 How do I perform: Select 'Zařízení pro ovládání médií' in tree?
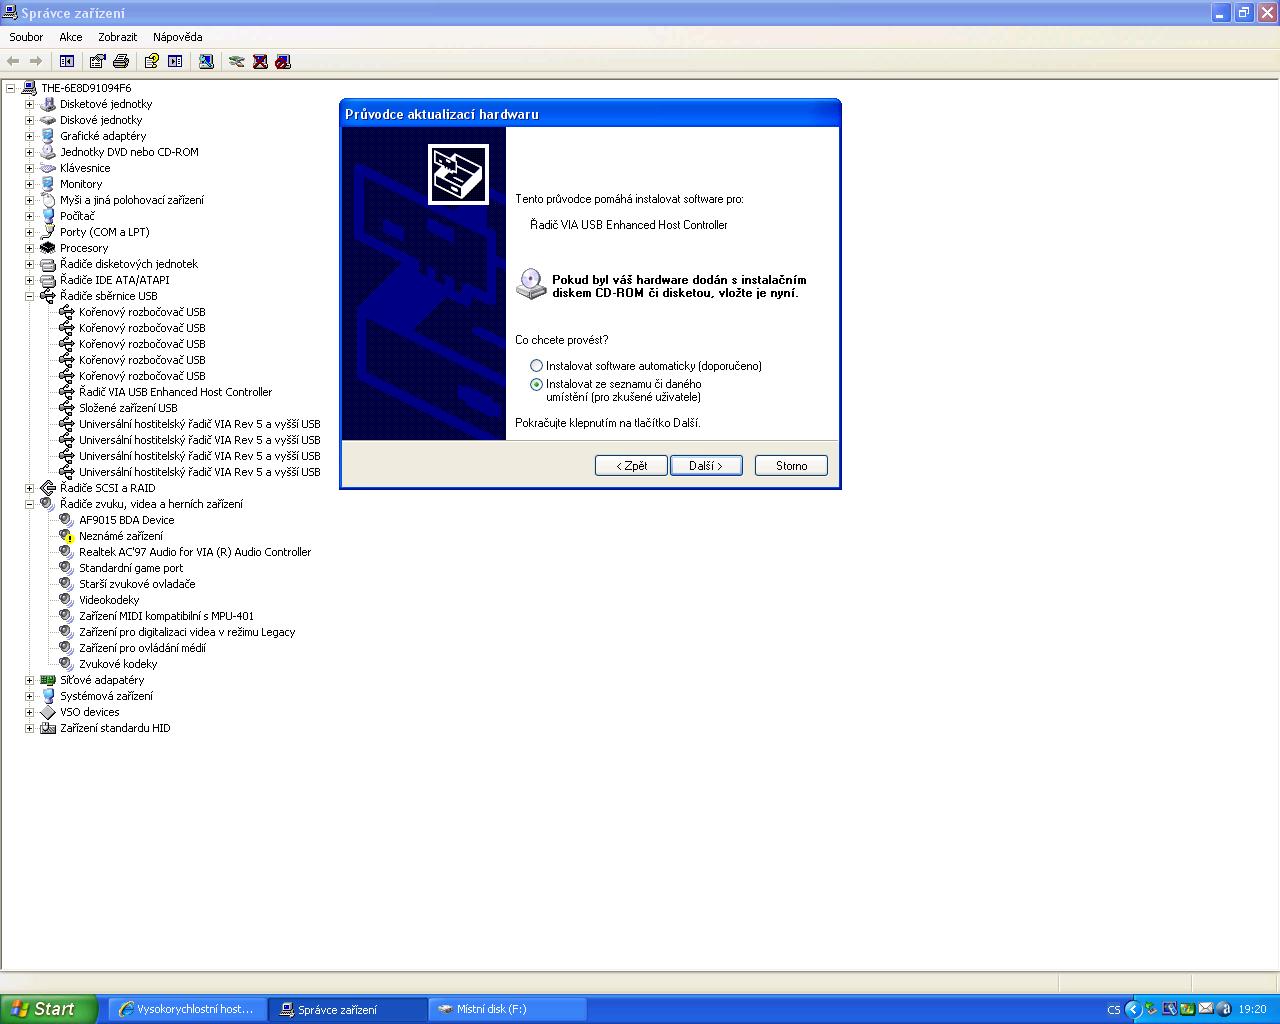coord(142,648)
